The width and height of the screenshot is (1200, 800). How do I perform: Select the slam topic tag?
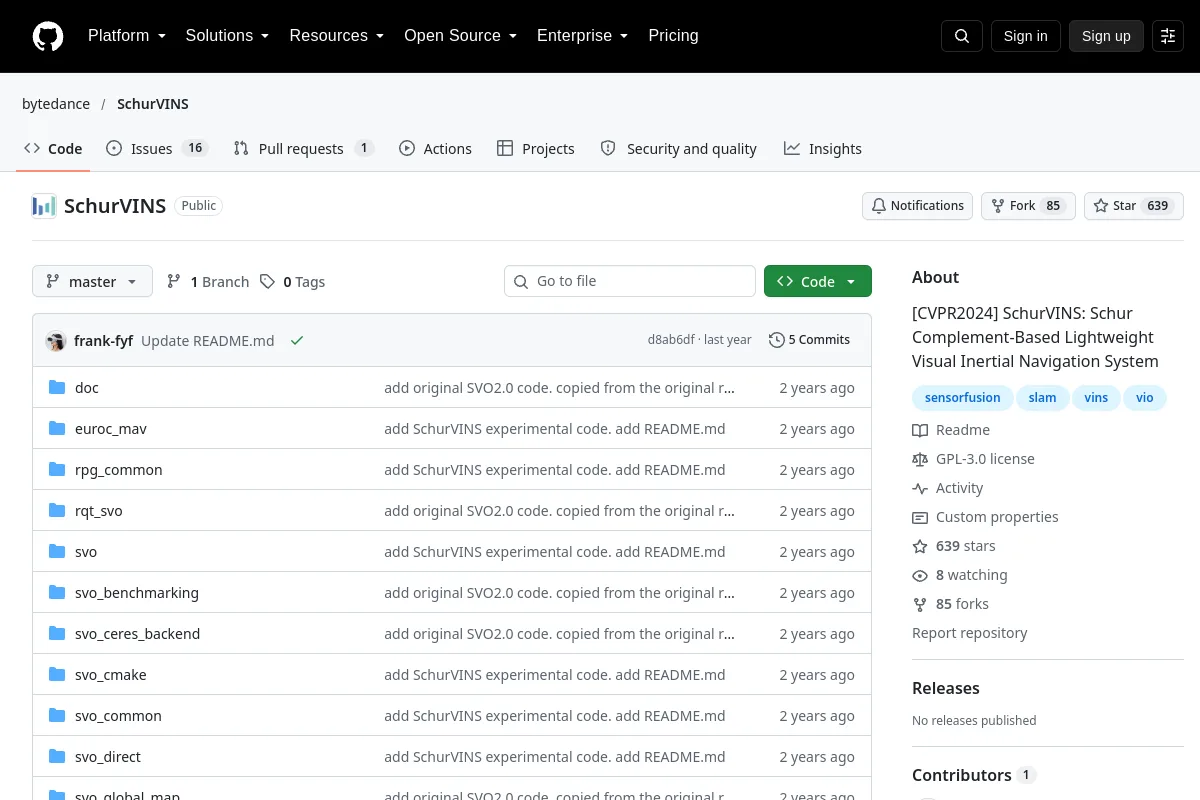pyautogui.click(x=1042, y=398)
